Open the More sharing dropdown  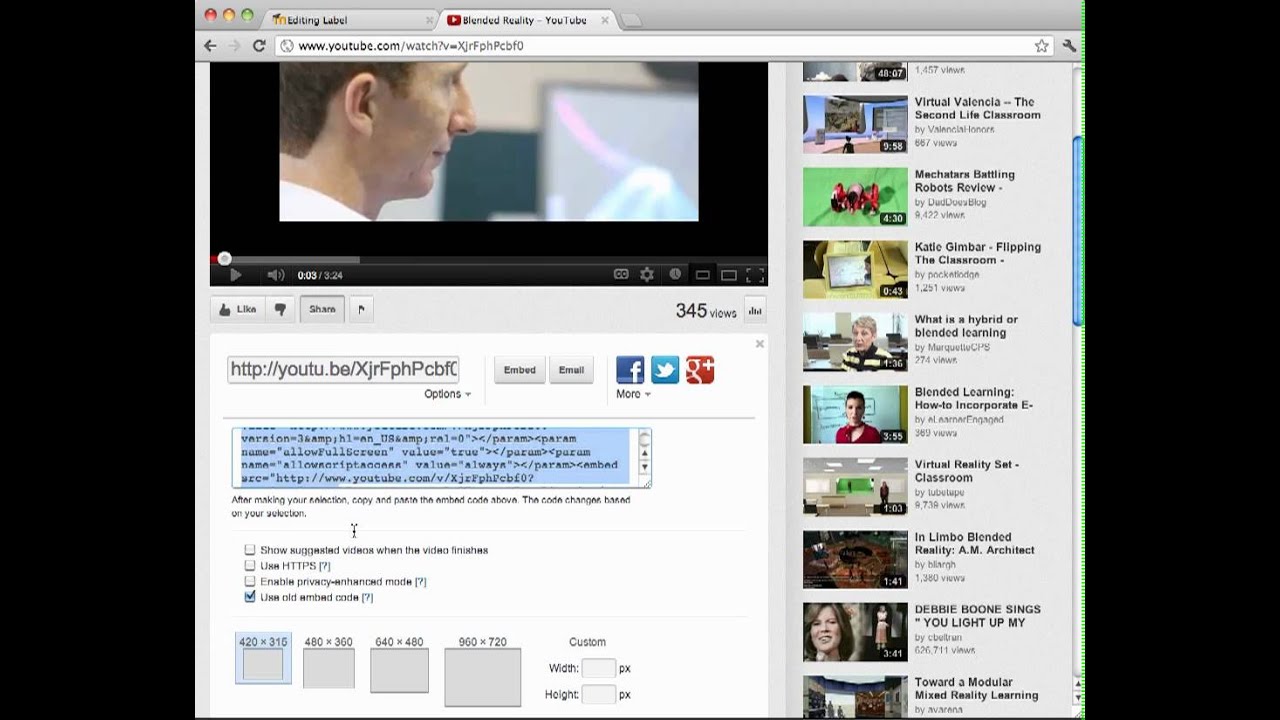click(x=633, y=394)
